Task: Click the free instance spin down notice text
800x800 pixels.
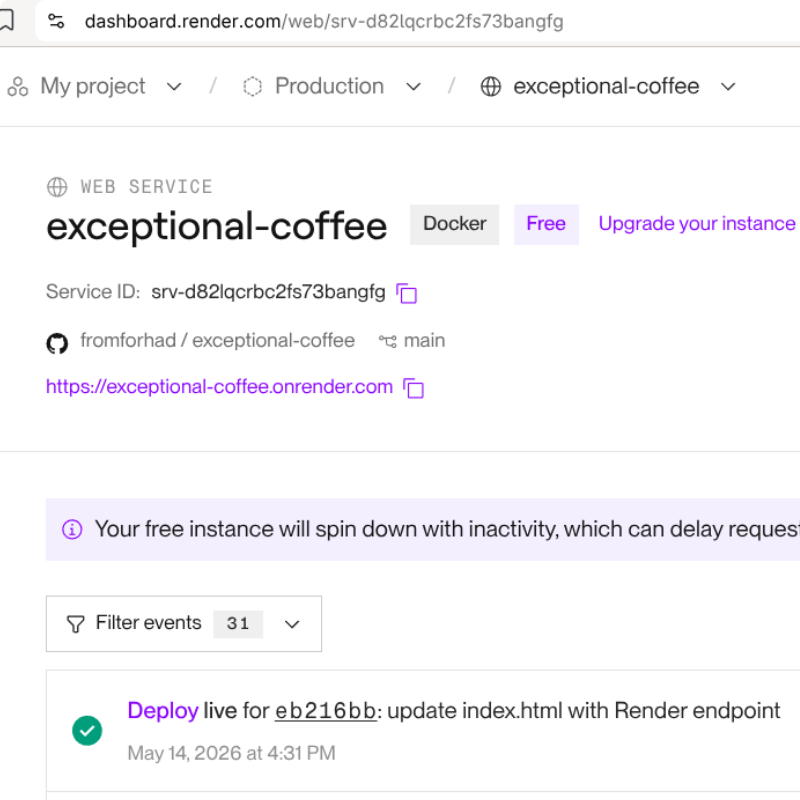Action: [x=447, y=529]
